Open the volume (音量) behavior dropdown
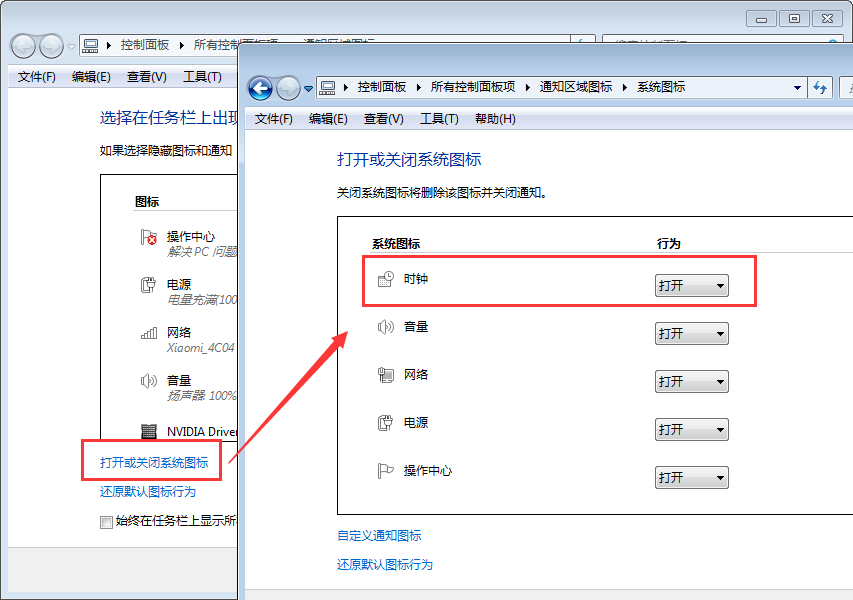 tap(691, 334)
